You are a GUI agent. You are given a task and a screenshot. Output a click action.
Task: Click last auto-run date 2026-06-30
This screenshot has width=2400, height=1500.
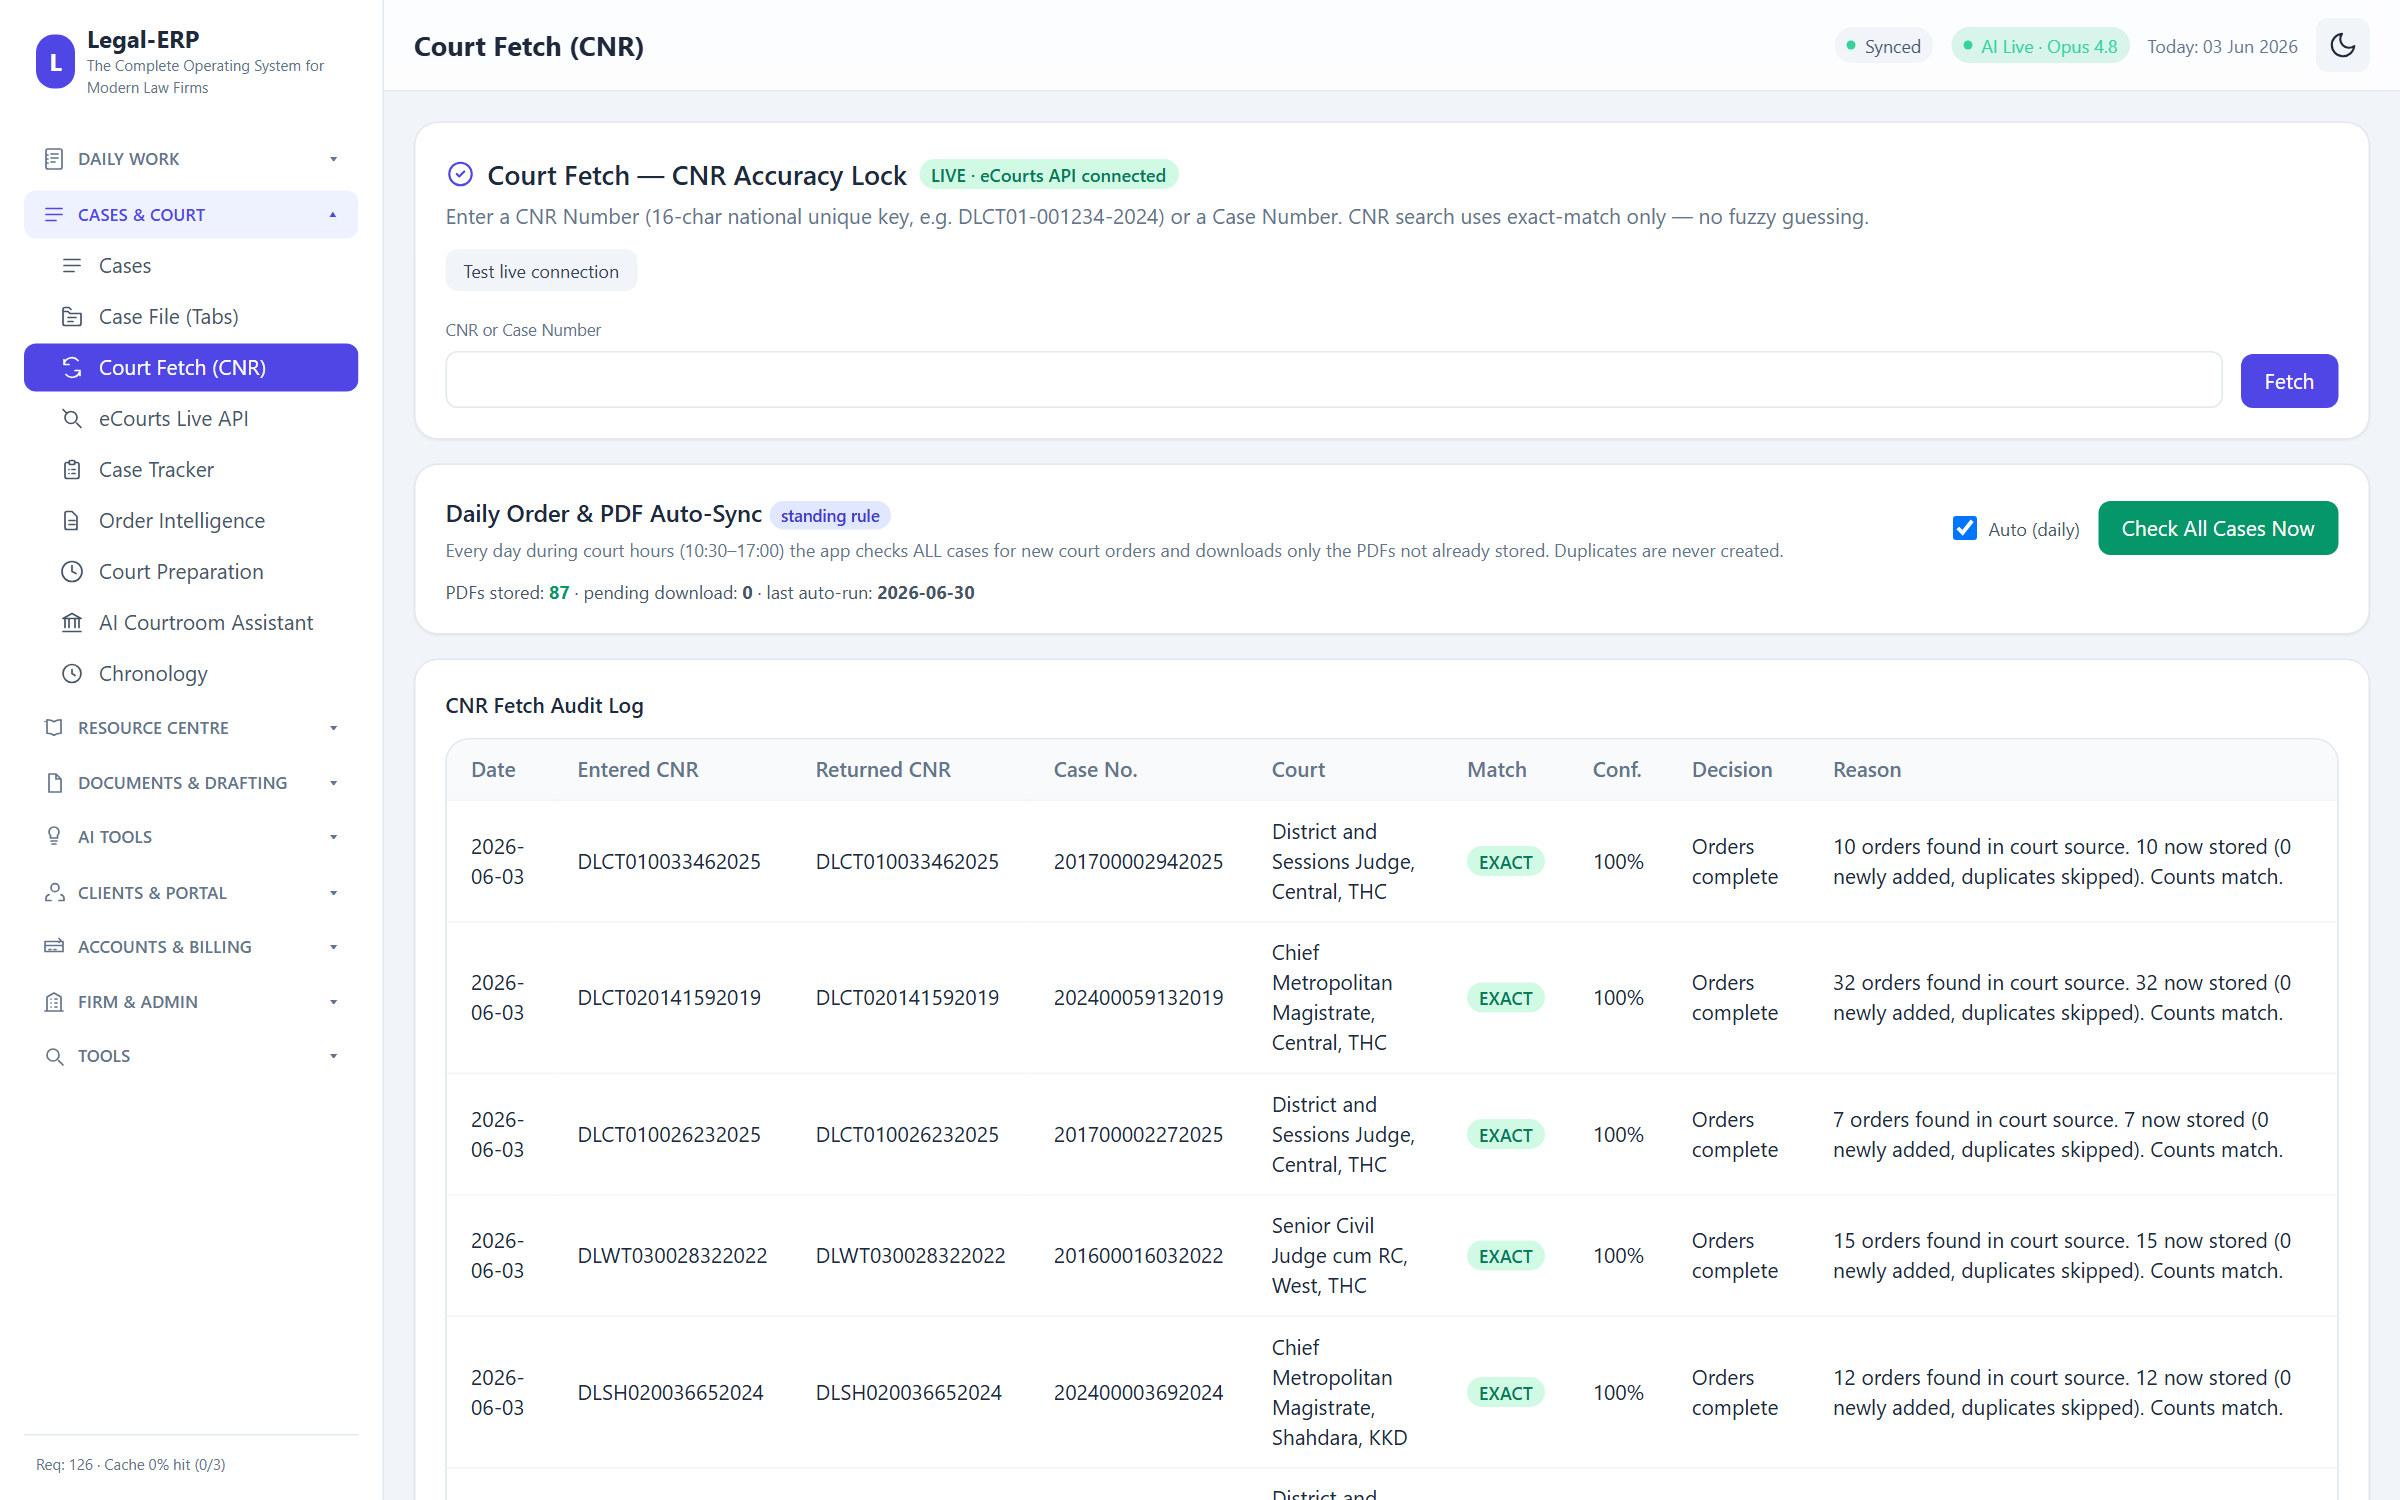925,592
